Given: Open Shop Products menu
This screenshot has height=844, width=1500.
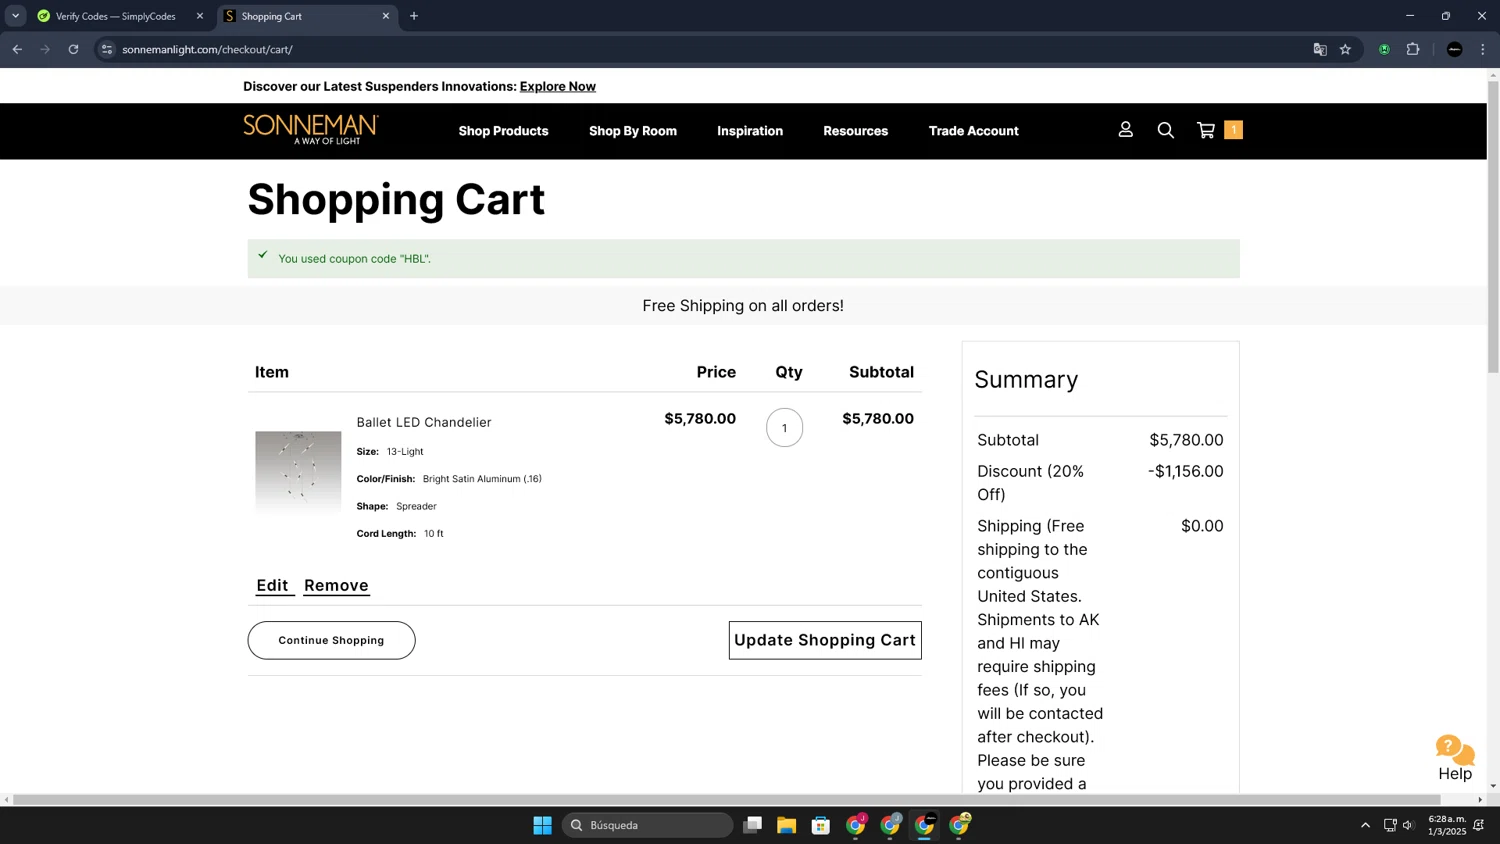Looking at the screenshot, I should click(x=503, y=131).
